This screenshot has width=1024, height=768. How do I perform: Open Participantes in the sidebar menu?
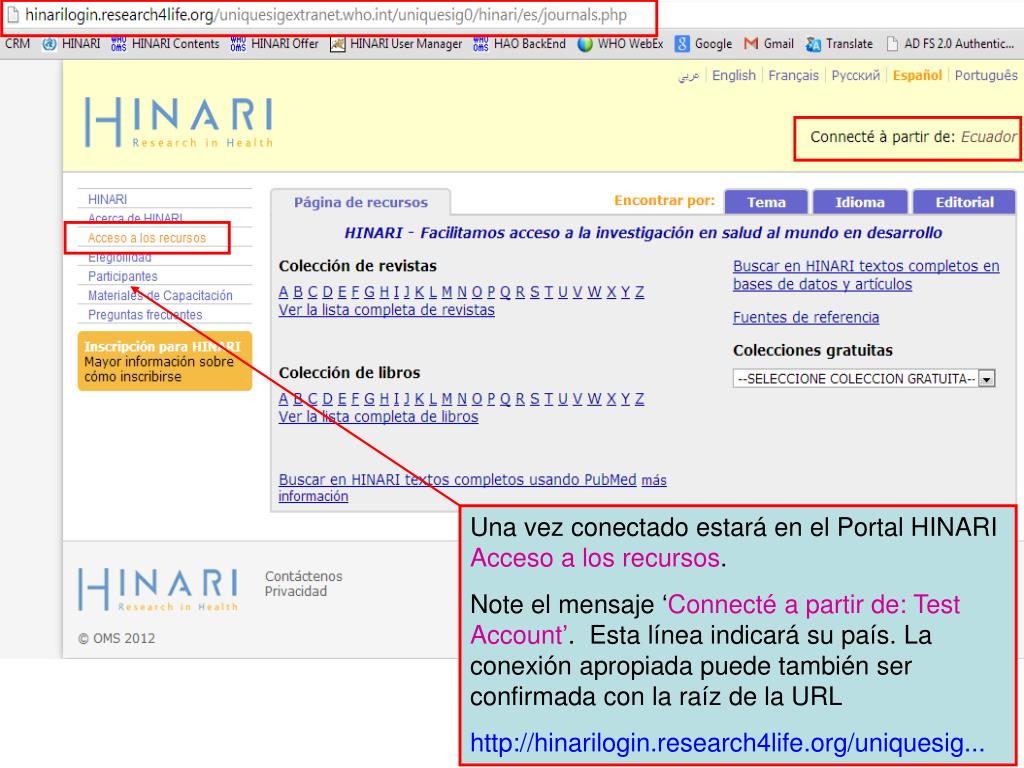point(123,276)
